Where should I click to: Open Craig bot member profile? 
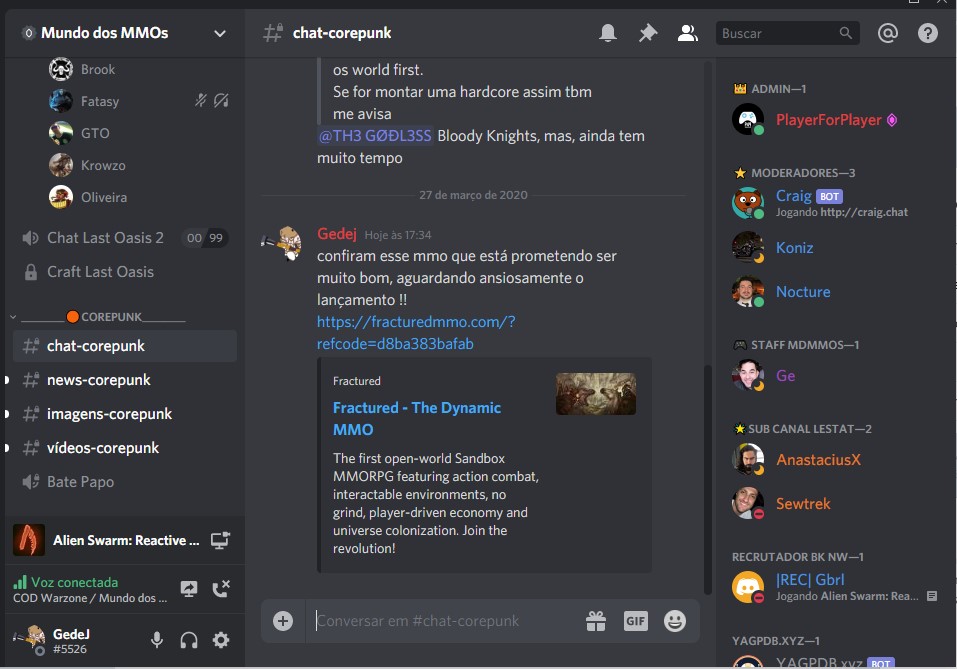coord(836,203)
